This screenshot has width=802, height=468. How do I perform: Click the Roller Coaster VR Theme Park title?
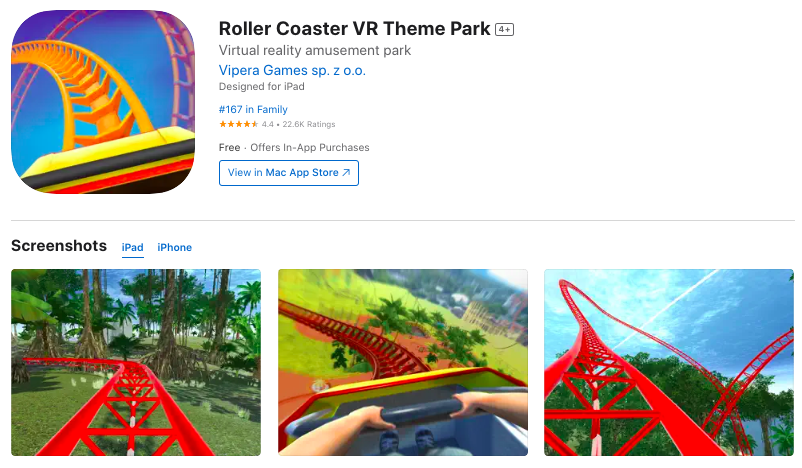(x=354, y=29)
